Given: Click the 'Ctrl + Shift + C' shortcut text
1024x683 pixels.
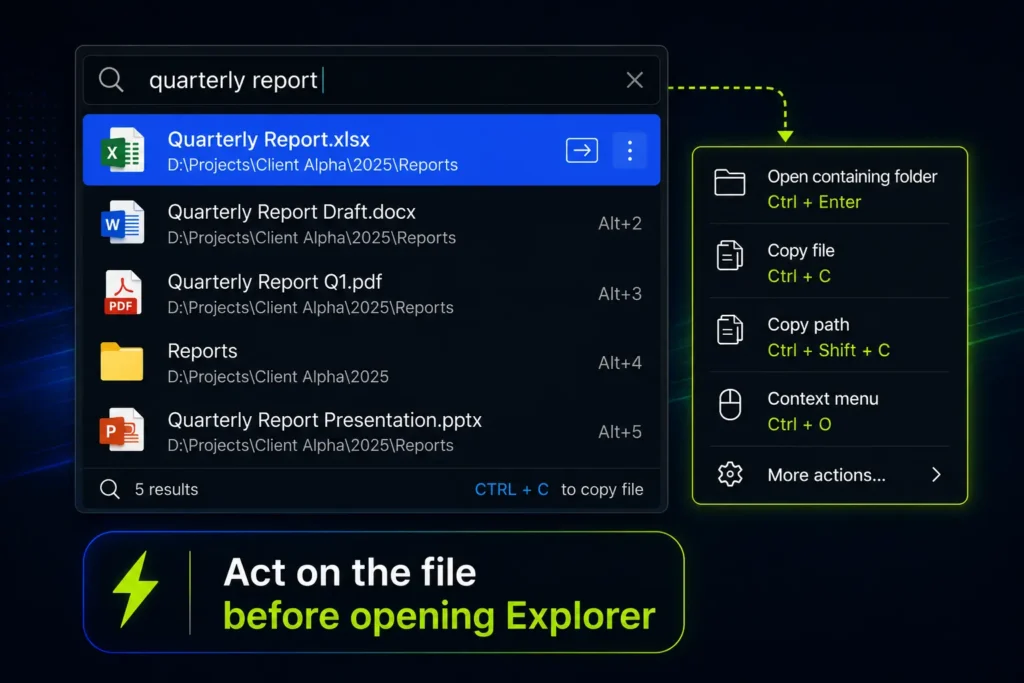Looking at the screenshot, I should click(828, 351).
